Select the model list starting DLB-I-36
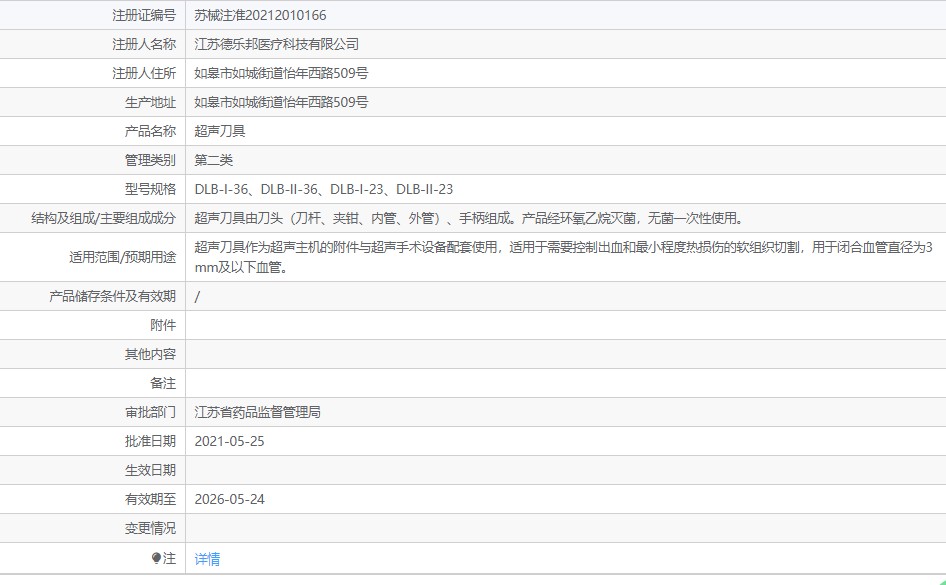 point(323,189)
